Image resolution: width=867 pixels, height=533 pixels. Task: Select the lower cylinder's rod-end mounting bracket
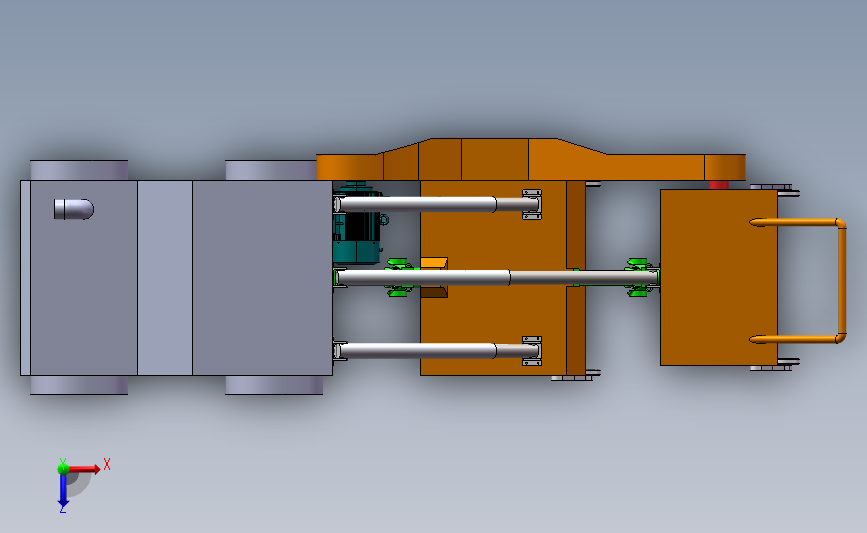(532, 351)
